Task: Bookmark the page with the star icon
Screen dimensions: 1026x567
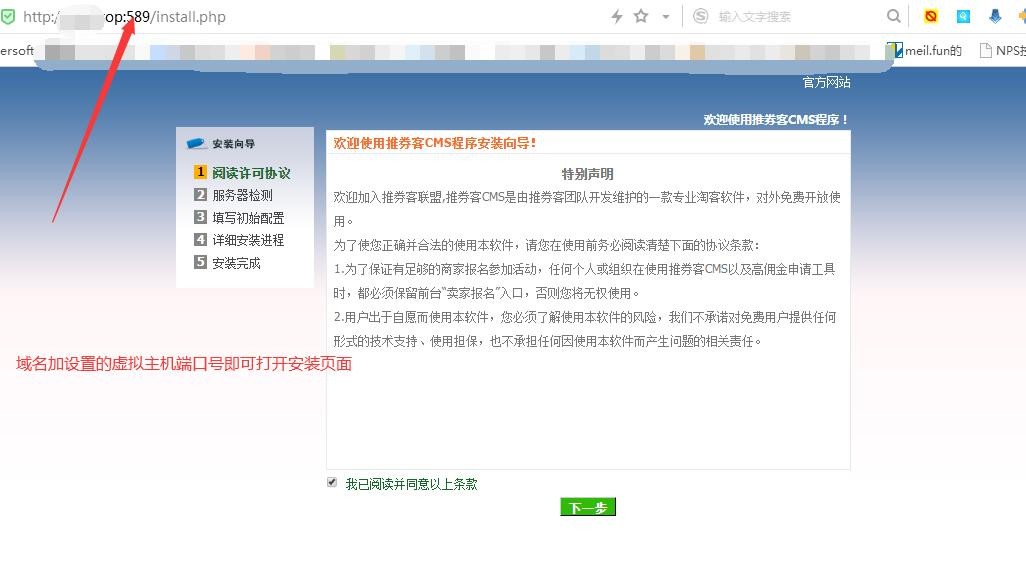Action: (x=641, y=16)
